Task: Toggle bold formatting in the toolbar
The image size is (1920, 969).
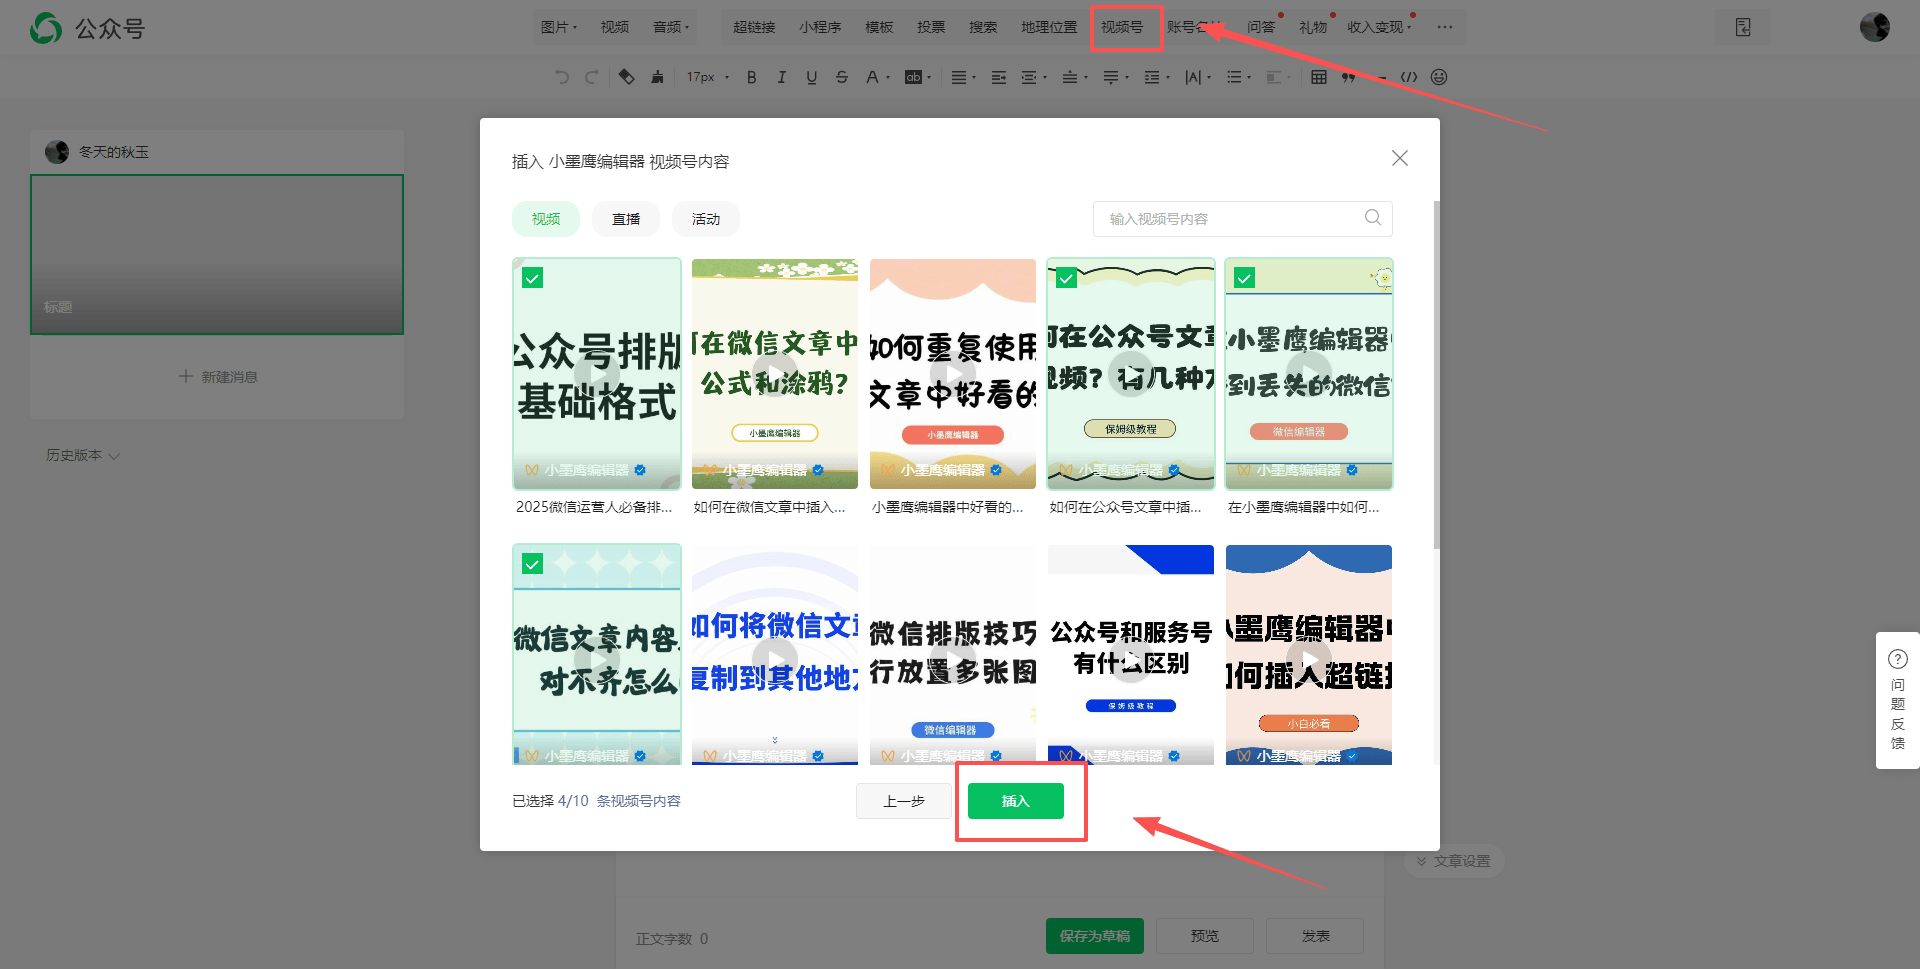Action: tap(751, 77)
